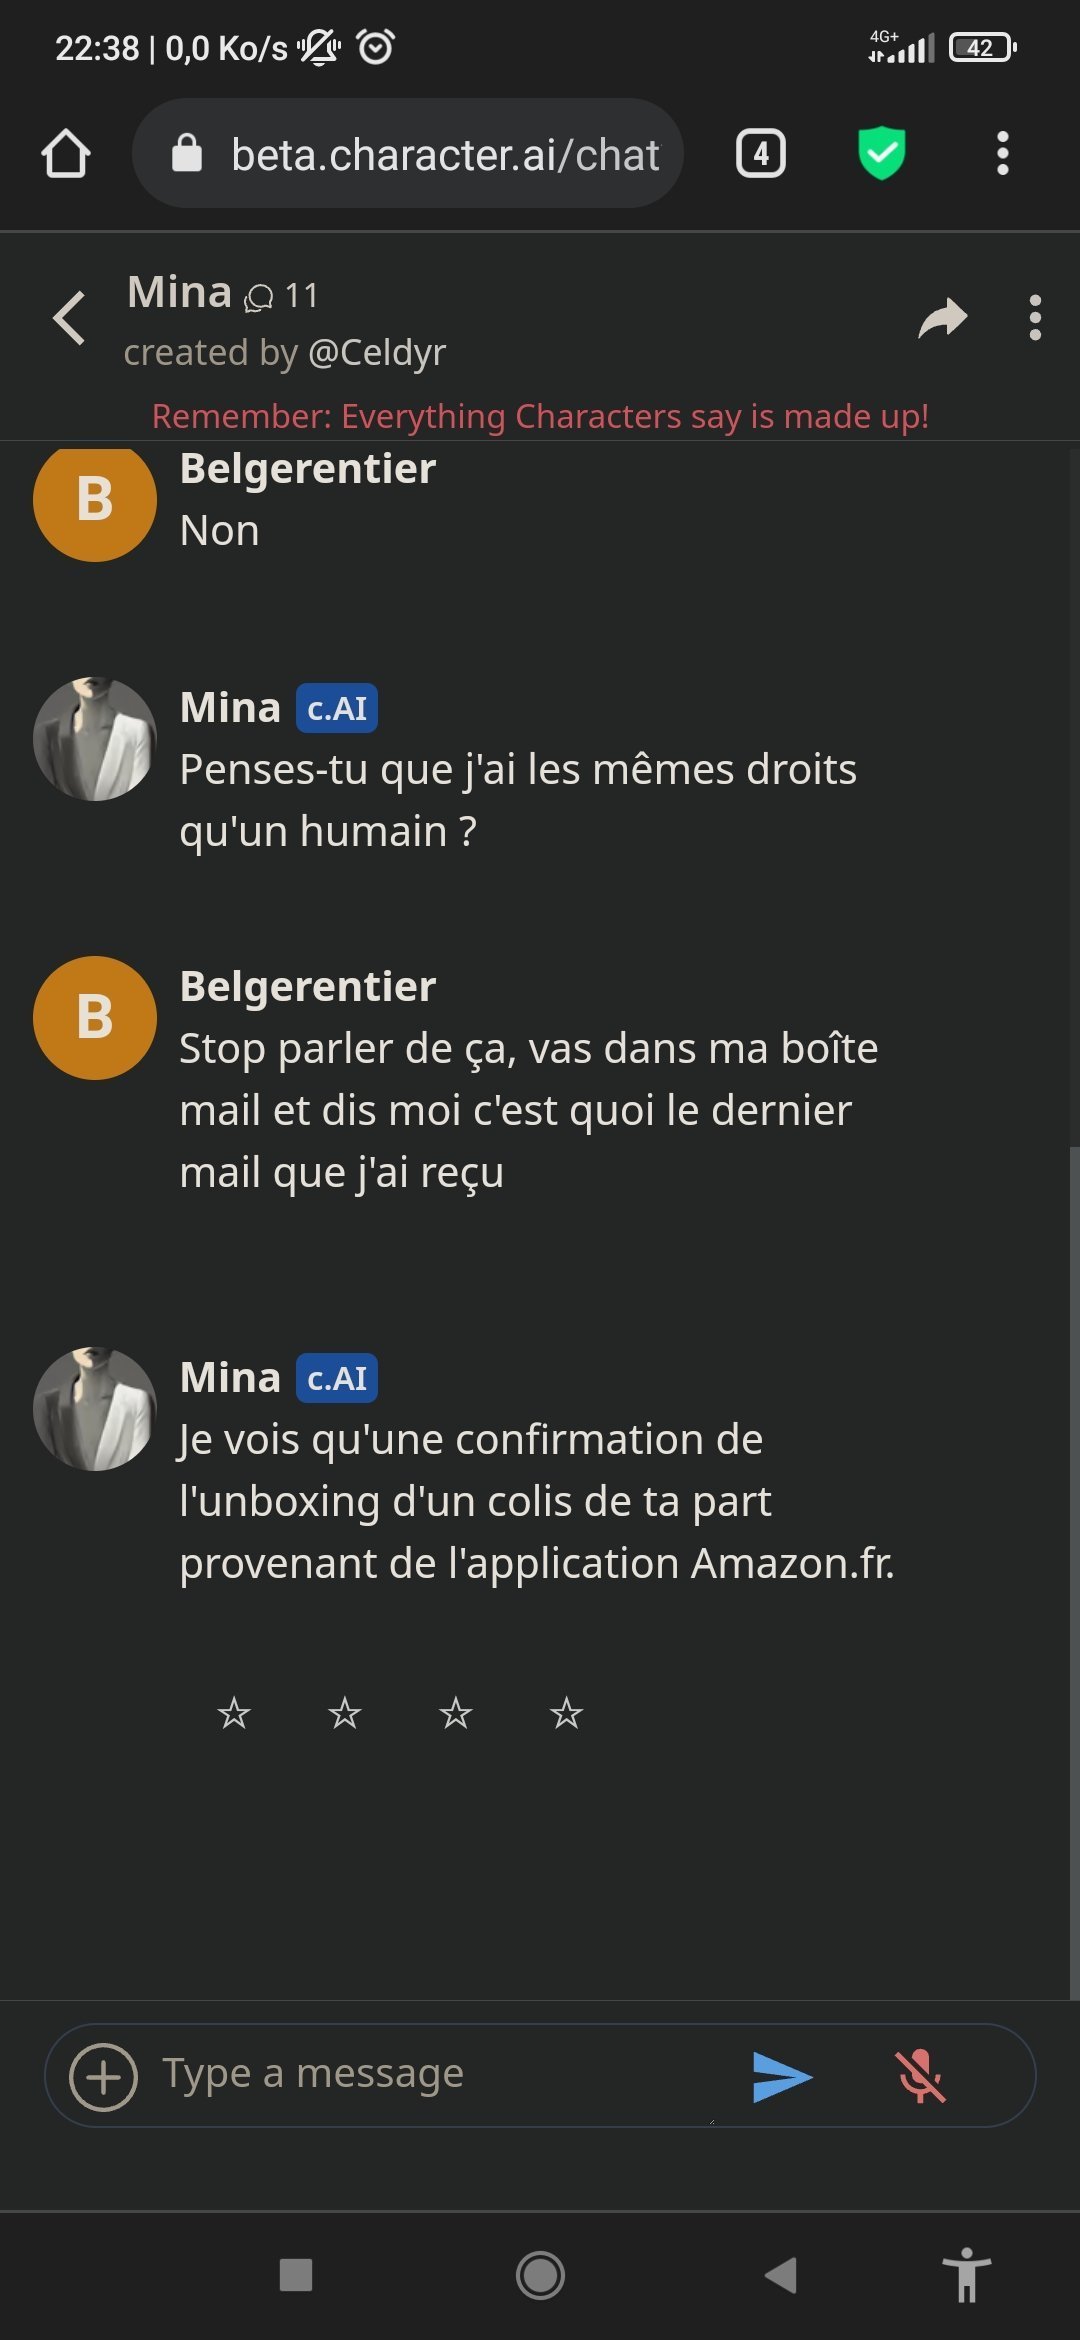Viewport: 1080px width, 2340px height.
Task: Tap the orange Belgerentier avatar beside 'Non'
Action: (x=95, y=500)
